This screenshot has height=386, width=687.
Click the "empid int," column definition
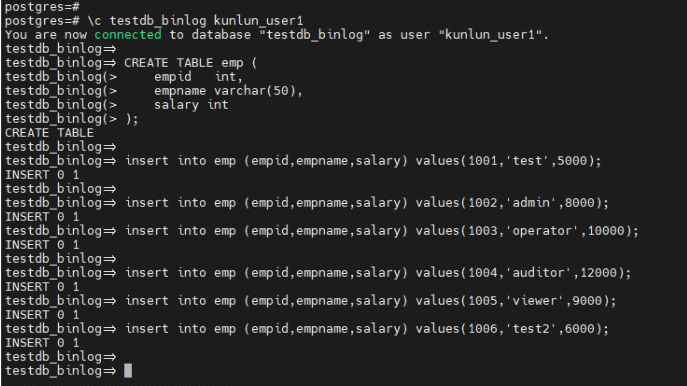tap(198, 77)
